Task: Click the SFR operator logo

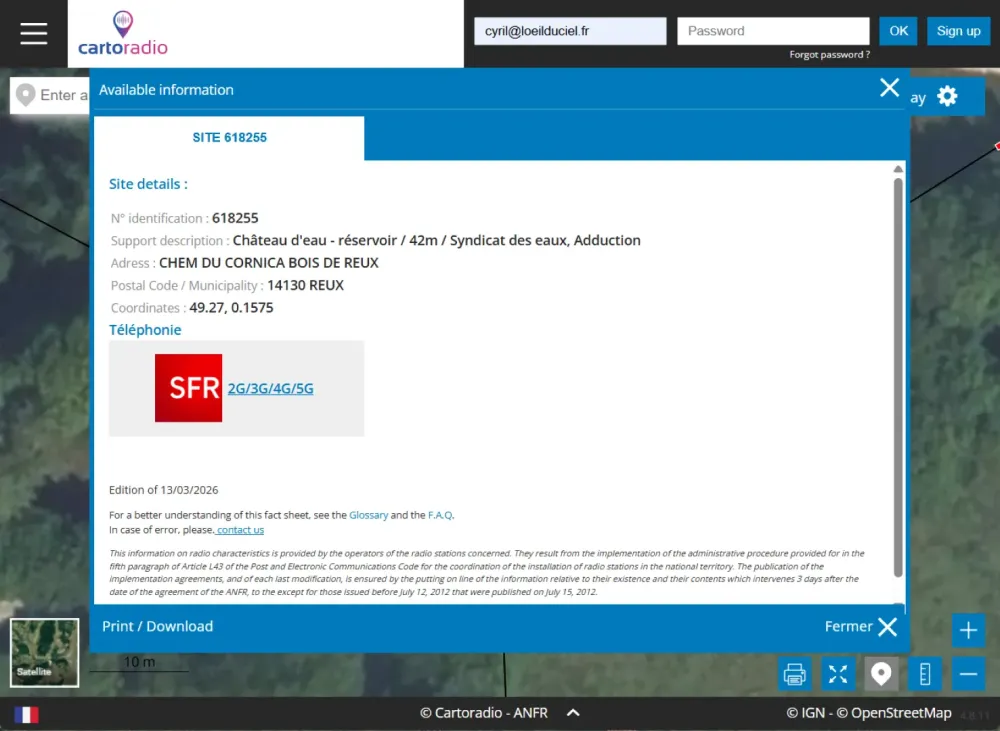Action: [188, 388]
